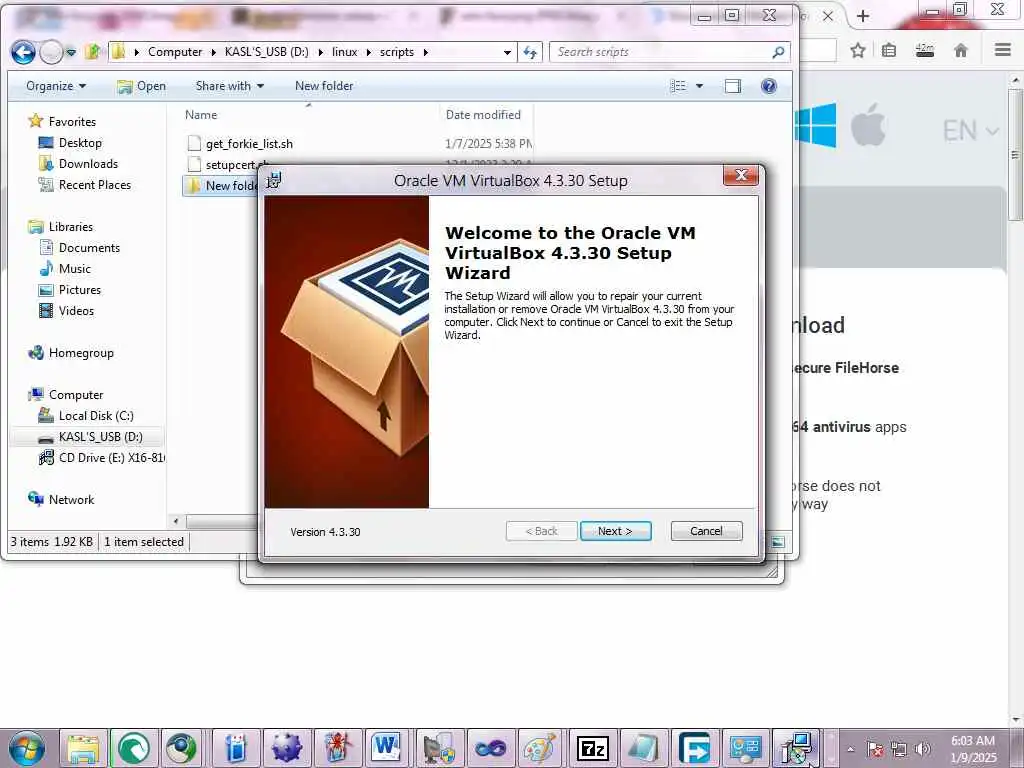Sort files by Name column header
This screenshot has height=768, width=1024.
(x=200, y=114)
